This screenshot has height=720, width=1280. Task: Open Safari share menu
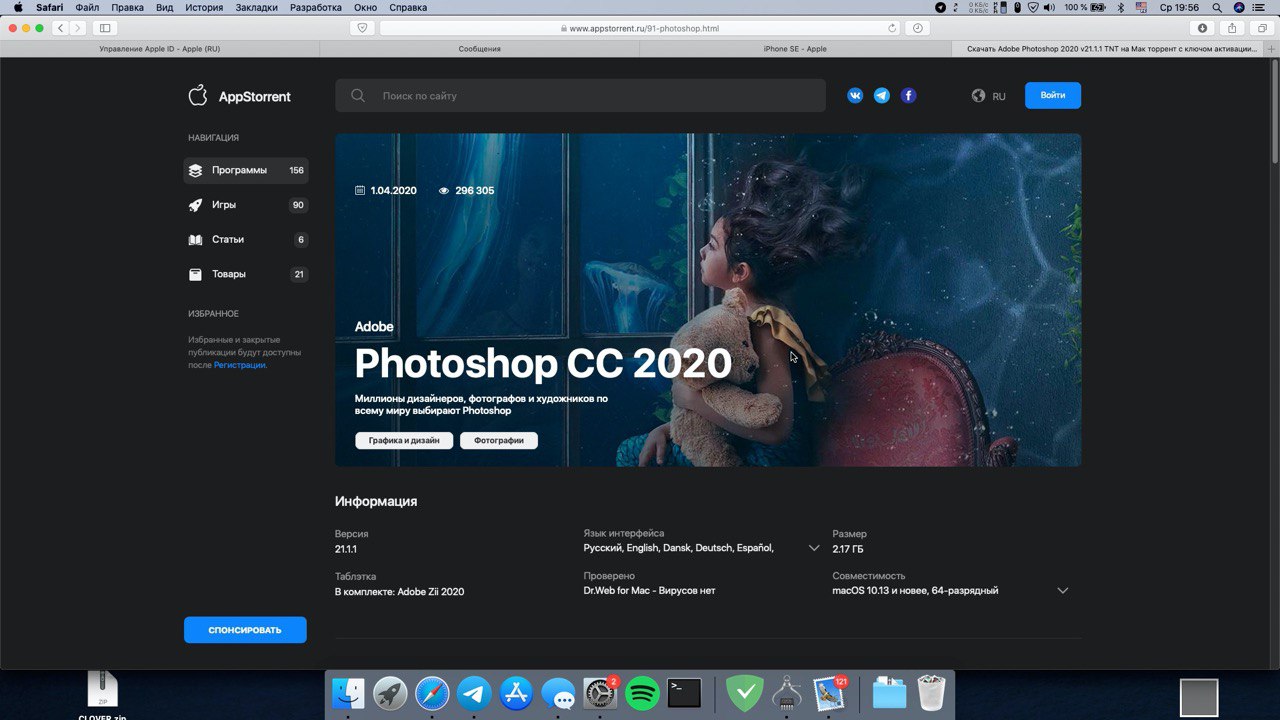pos(1232,28)
